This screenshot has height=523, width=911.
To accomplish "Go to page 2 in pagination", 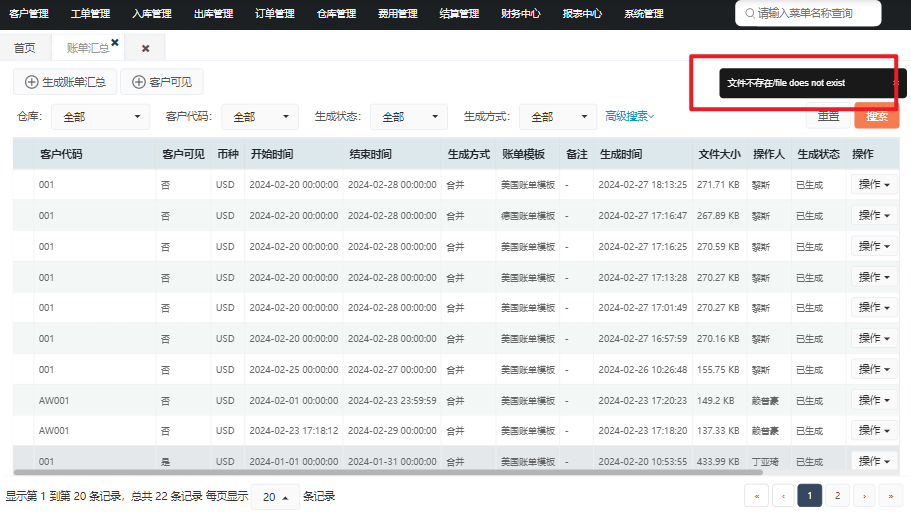I will tap(837, 496).
